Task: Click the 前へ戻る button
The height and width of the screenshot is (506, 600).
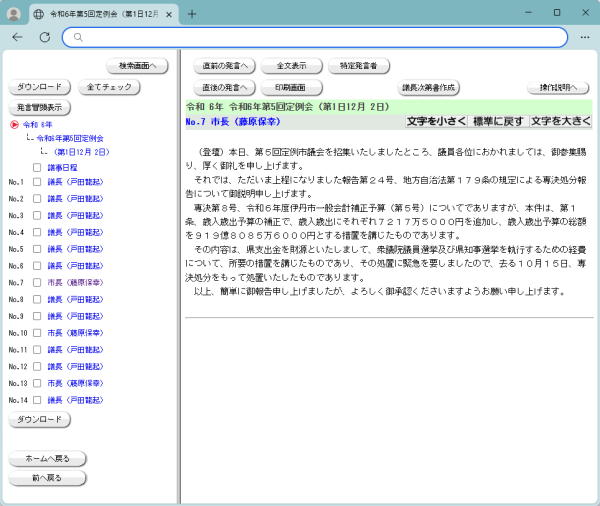Action: (47, 478)
